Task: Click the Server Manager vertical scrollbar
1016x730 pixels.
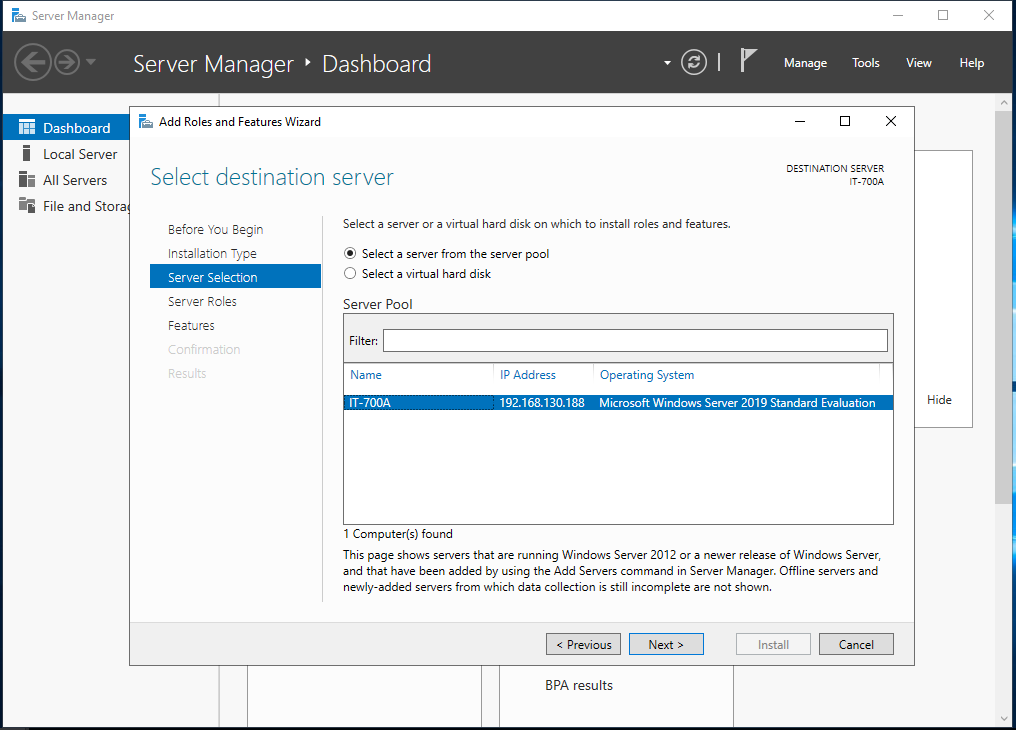Action: click(x=1003, y=306)
